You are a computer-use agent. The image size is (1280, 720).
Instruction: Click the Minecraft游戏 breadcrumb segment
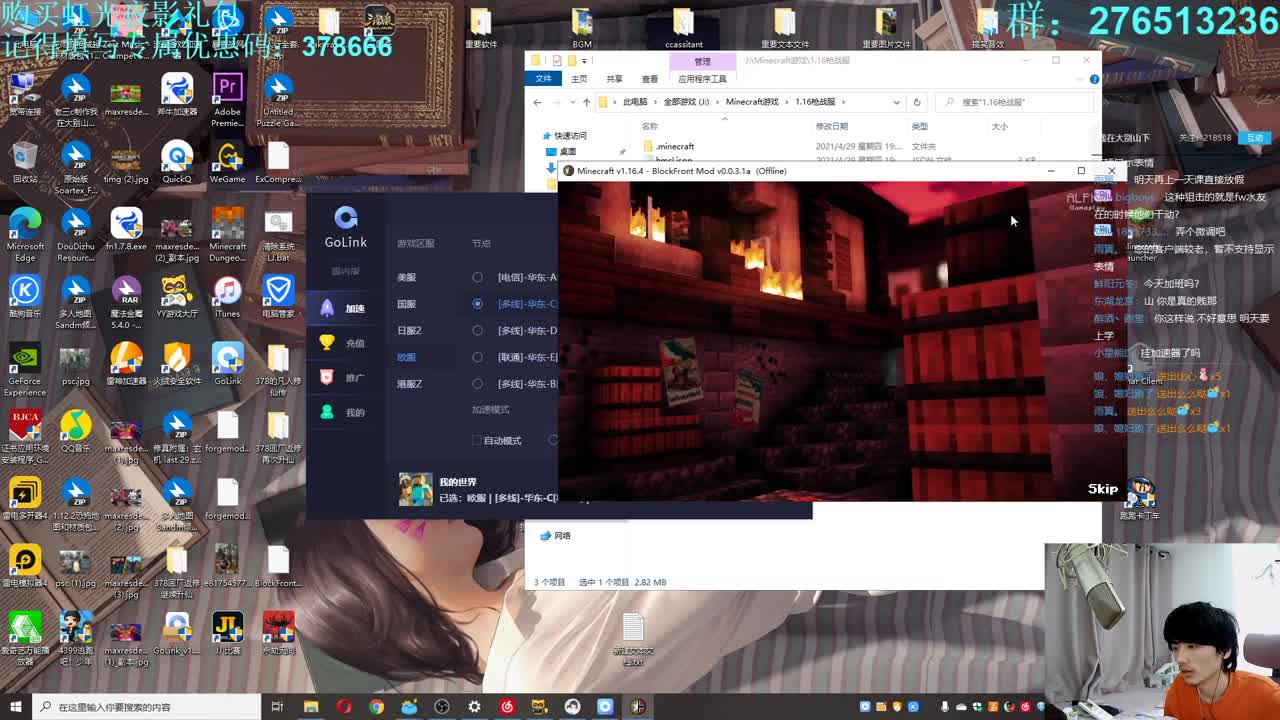click(752, 102)
